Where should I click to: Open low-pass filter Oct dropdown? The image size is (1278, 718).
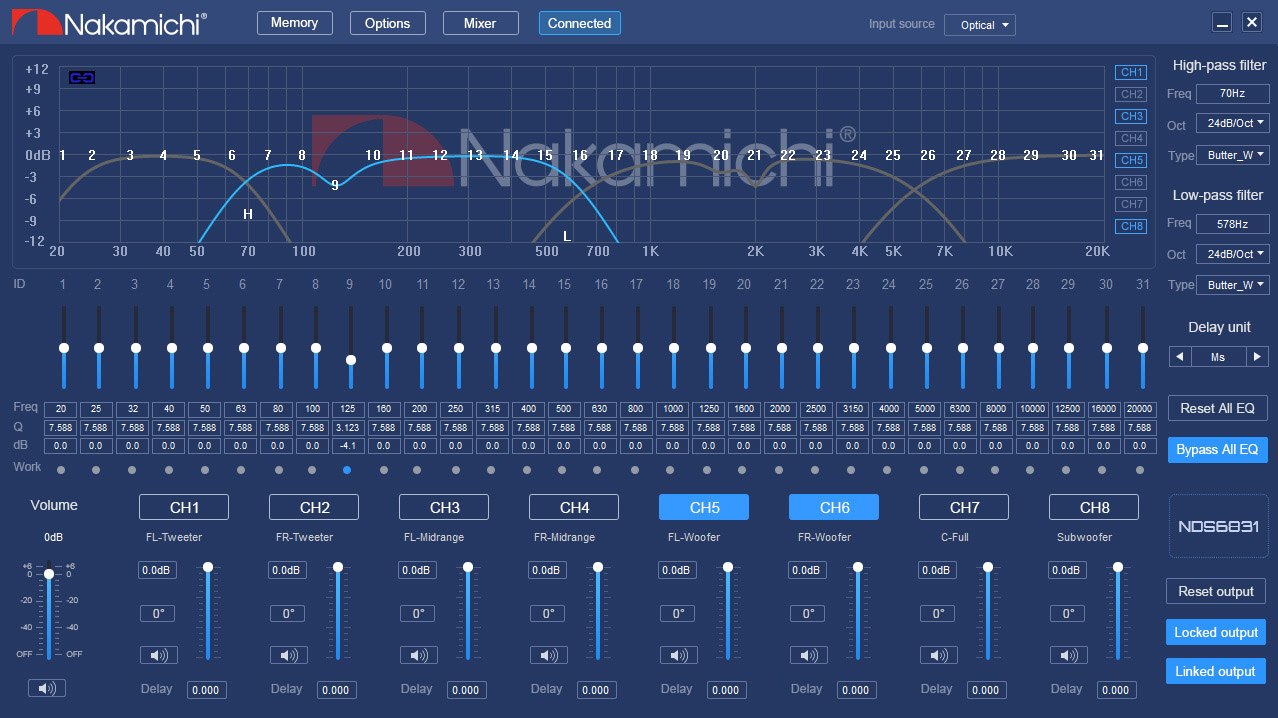click(1232, 254)
